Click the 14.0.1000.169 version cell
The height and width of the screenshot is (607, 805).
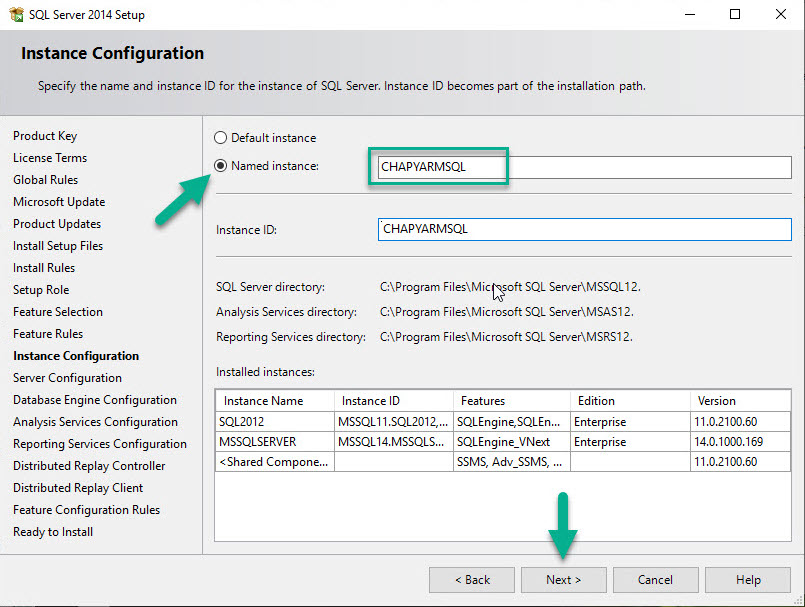[x=740, y=442]
